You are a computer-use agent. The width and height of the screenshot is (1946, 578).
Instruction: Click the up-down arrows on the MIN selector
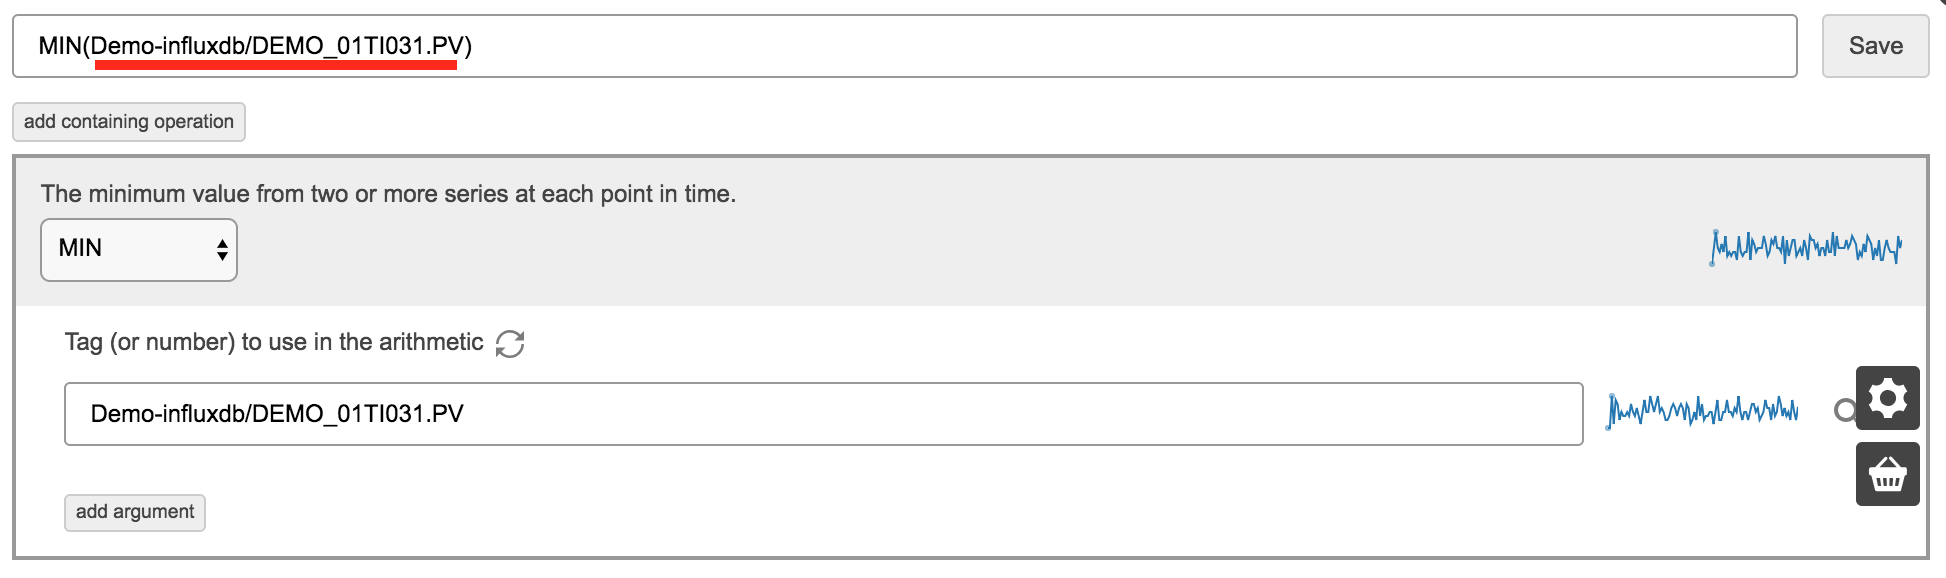point(222,250)
